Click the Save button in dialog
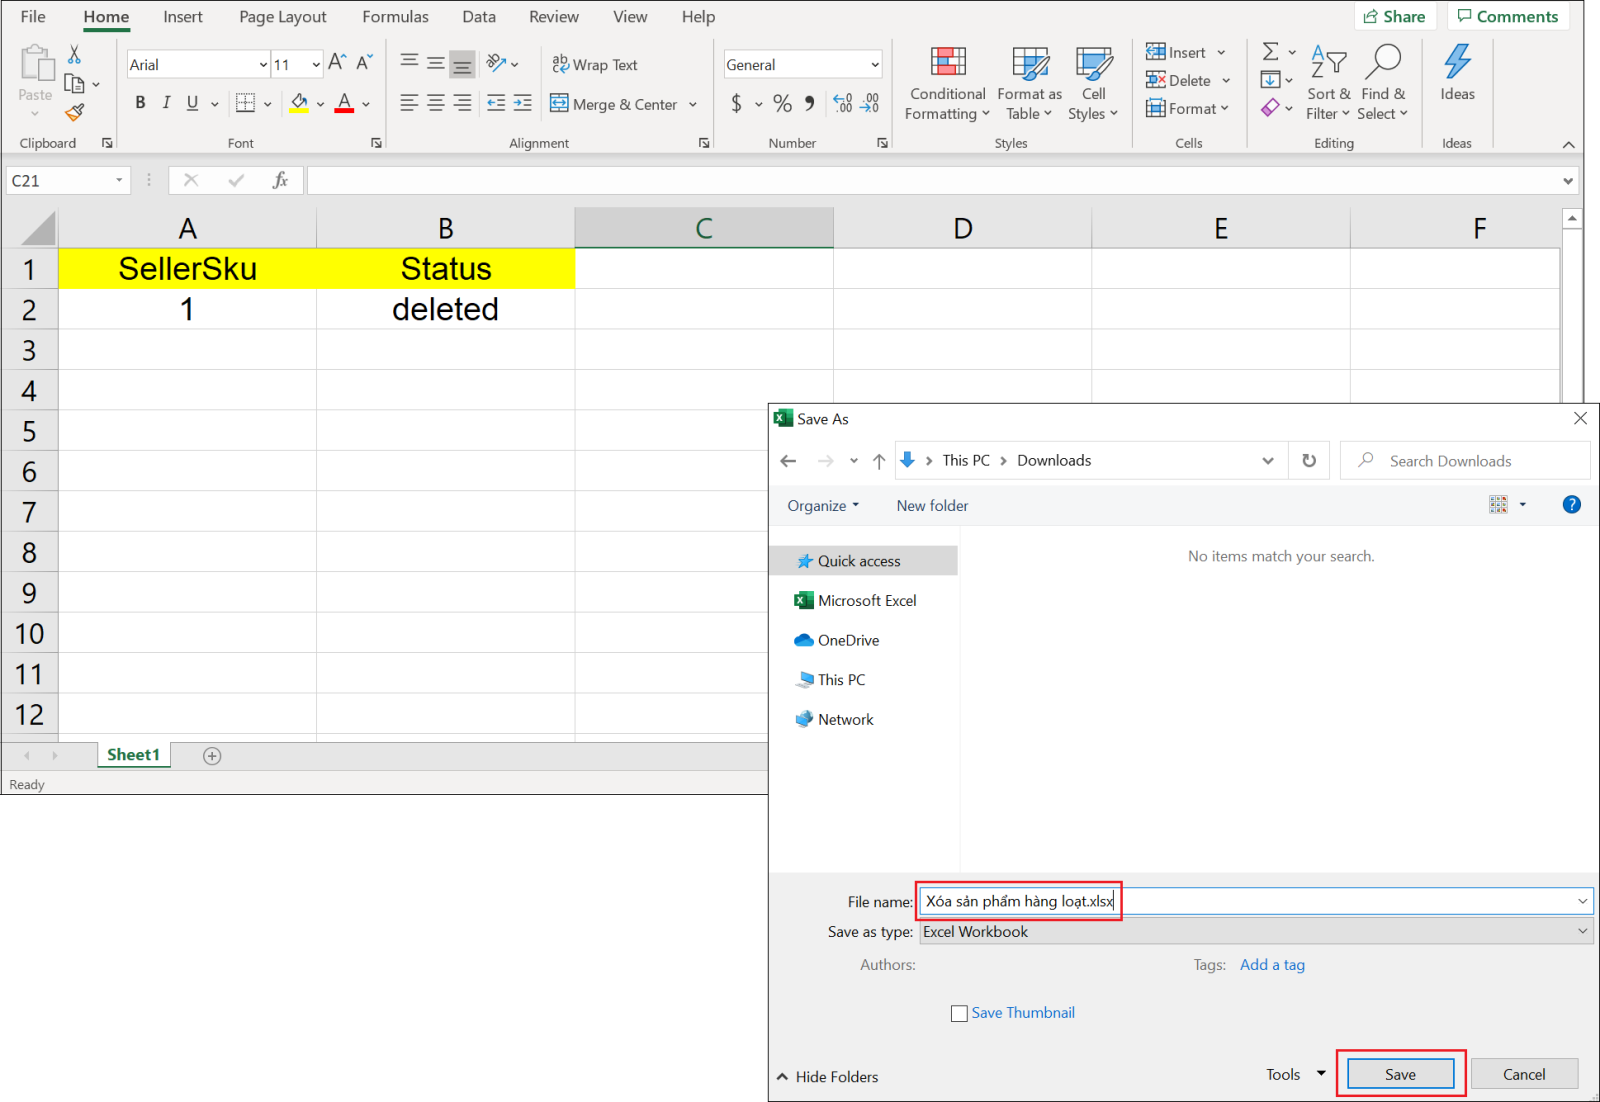Screen dimensions: 1600x1102 (x=1400, y=1074)
